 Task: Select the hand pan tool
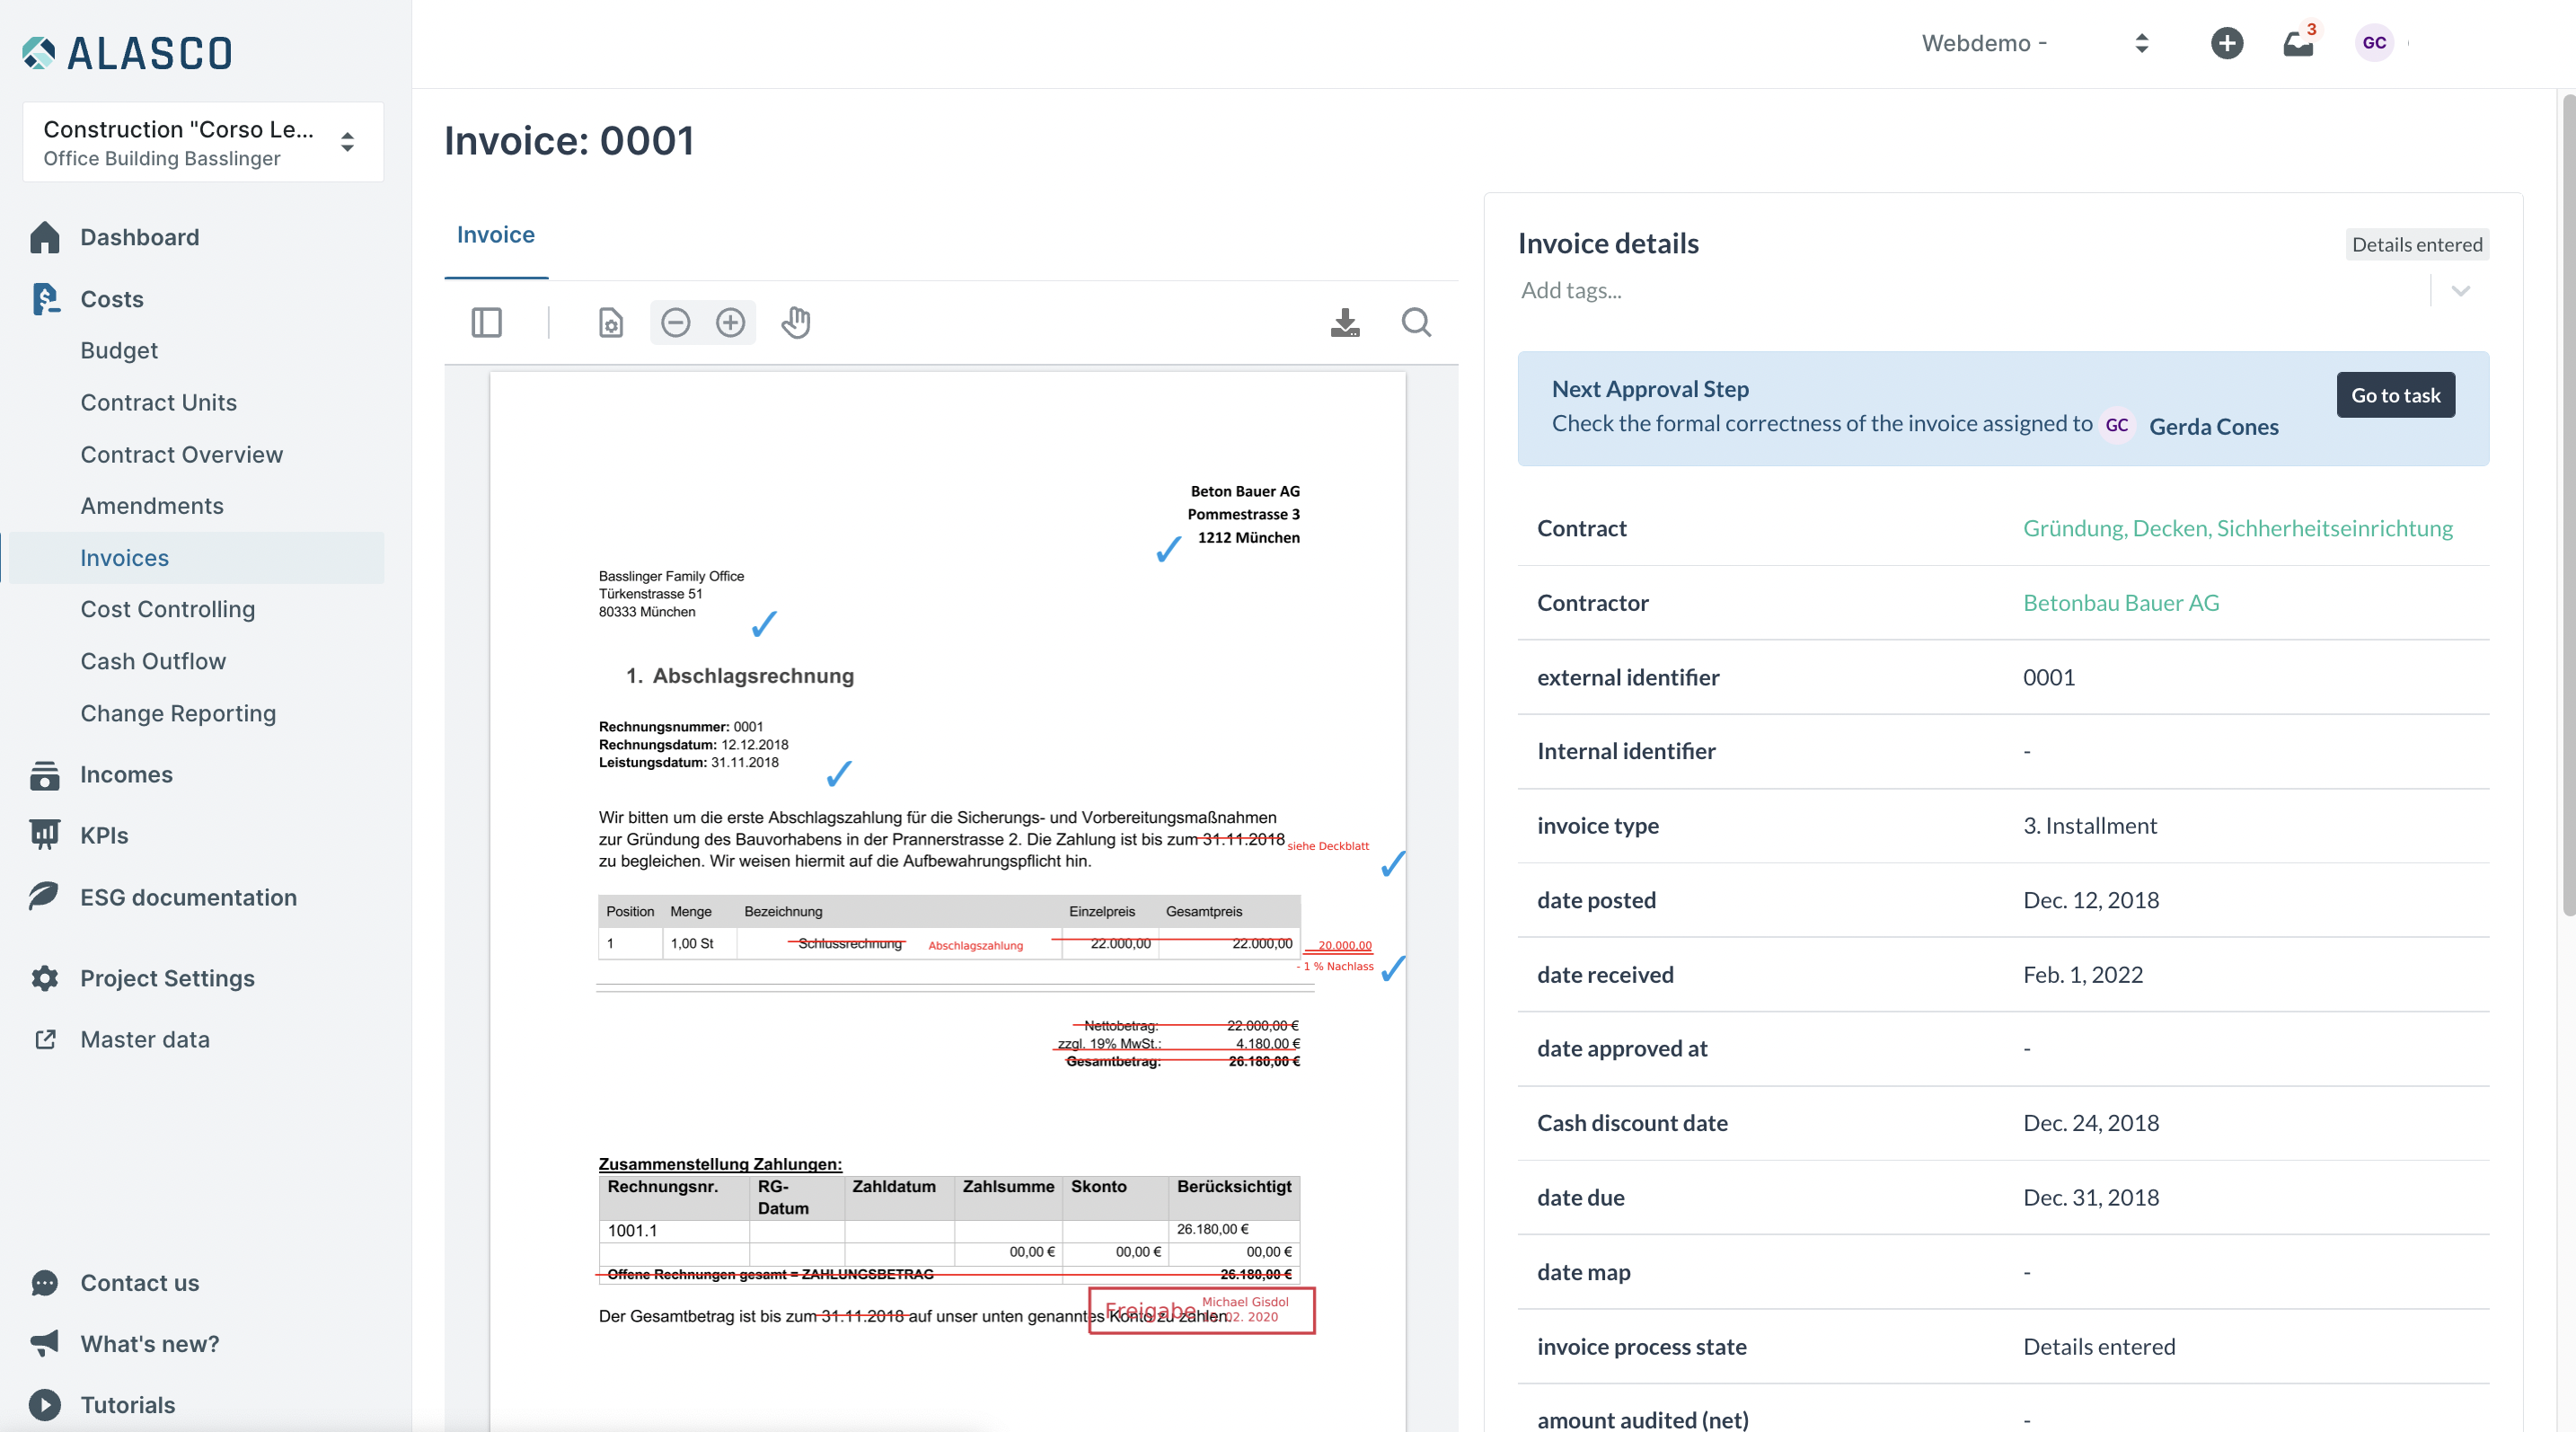[x=796, y=323]
